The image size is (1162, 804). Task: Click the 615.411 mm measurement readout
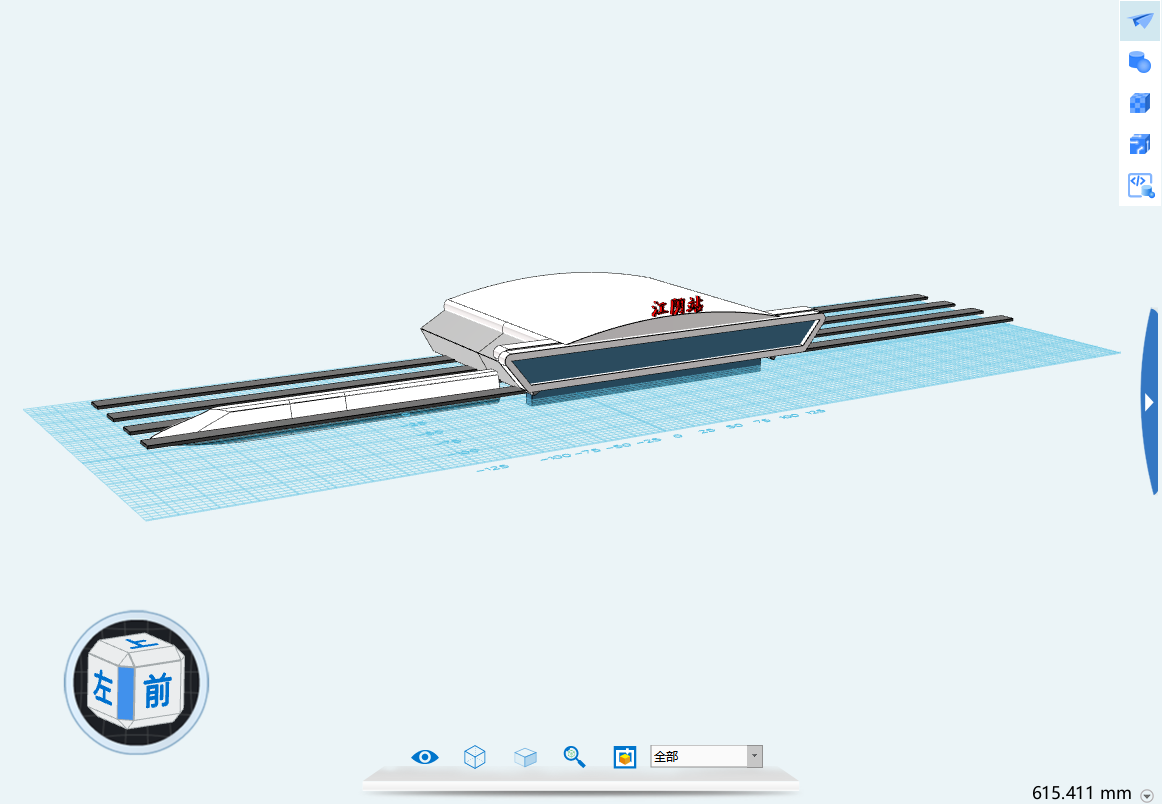pyautogui.click(x=1081, y=793)
